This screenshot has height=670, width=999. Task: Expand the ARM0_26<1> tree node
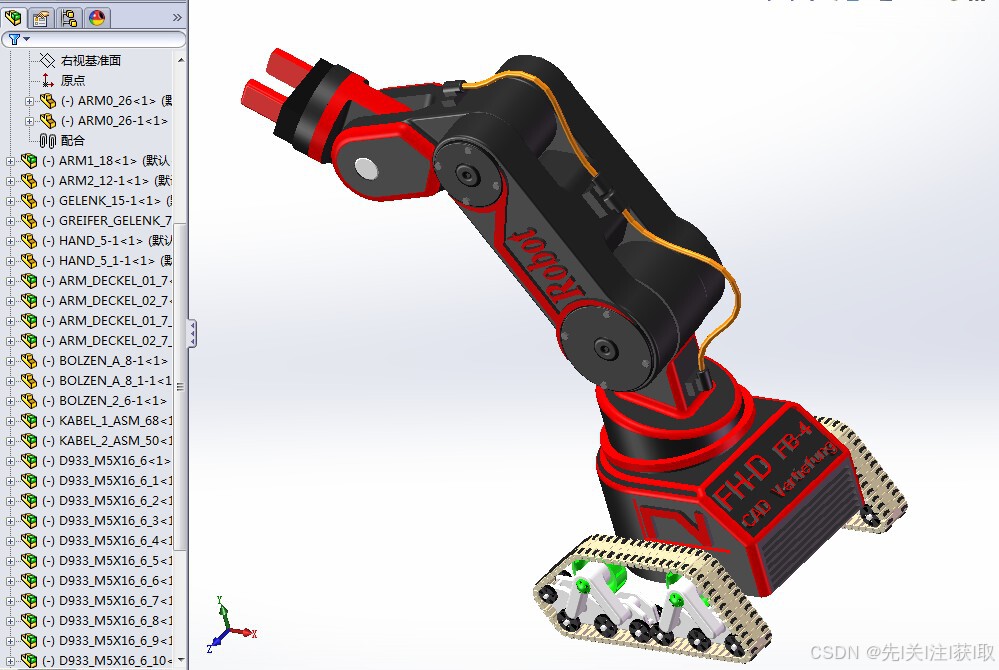(29, 101)
